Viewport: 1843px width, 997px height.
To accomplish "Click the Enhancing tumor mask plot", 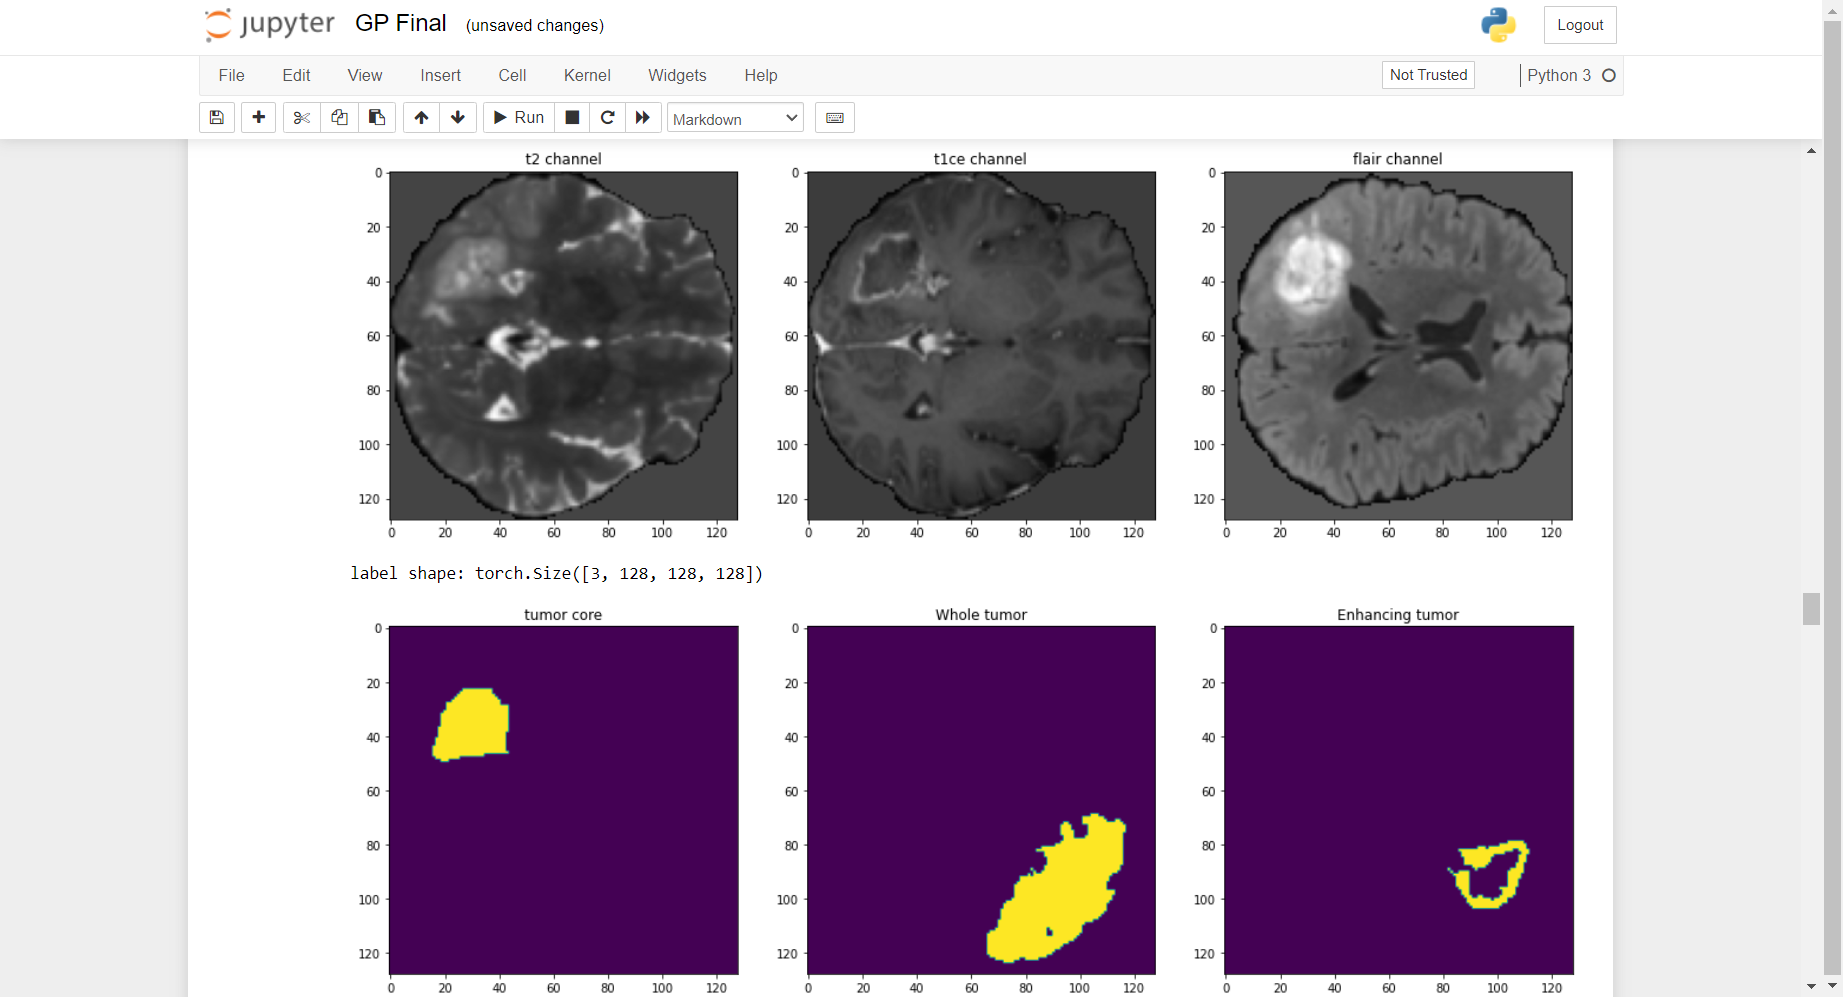I will (1398, 800).
